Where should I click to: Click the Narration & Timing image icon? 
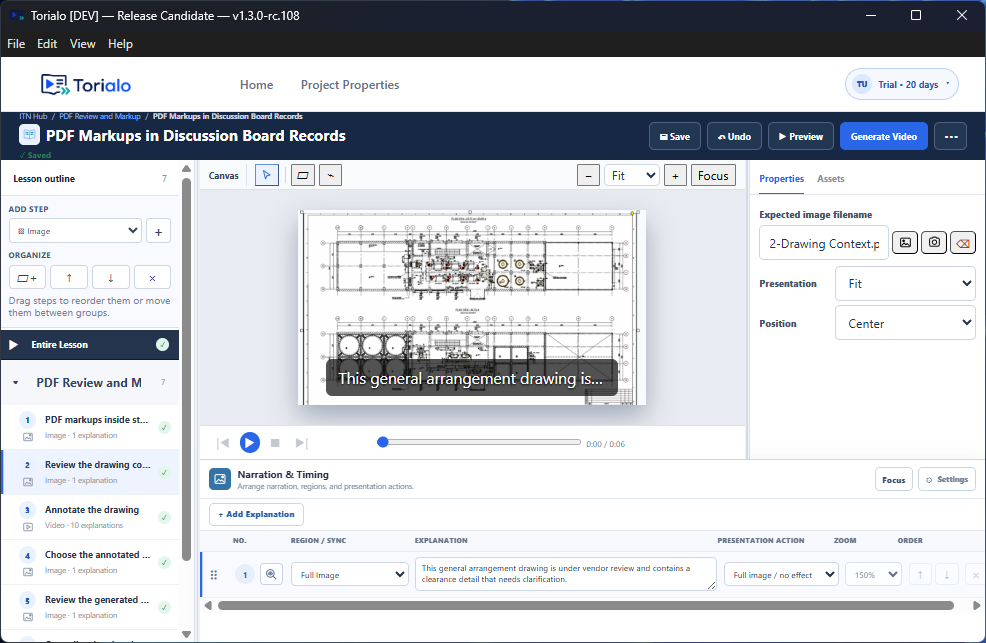point(219,479)
